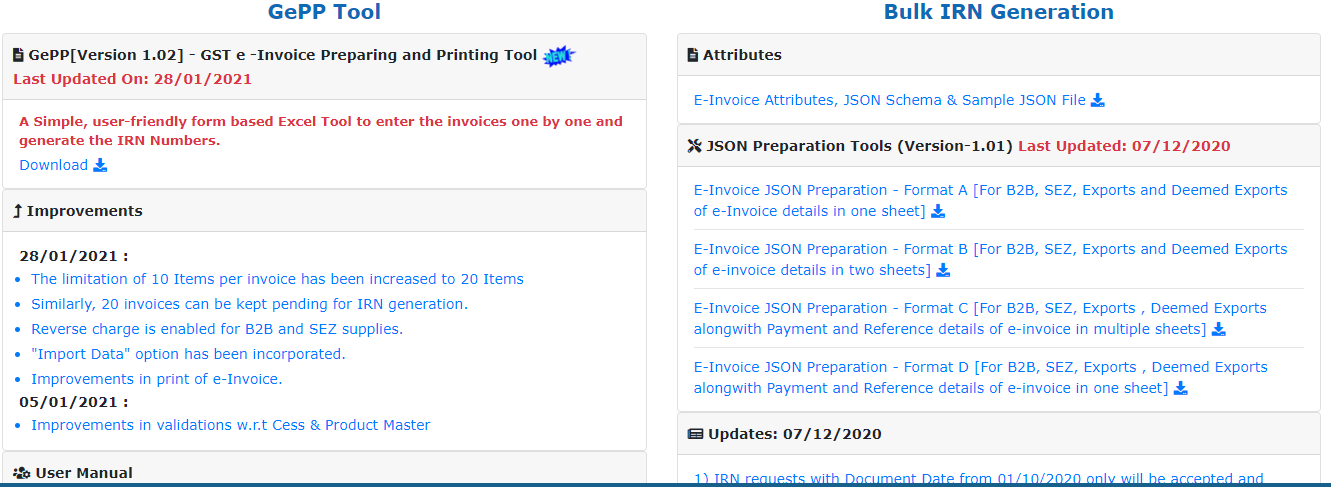Click the users icon beside User Manual

click(22, 473)
